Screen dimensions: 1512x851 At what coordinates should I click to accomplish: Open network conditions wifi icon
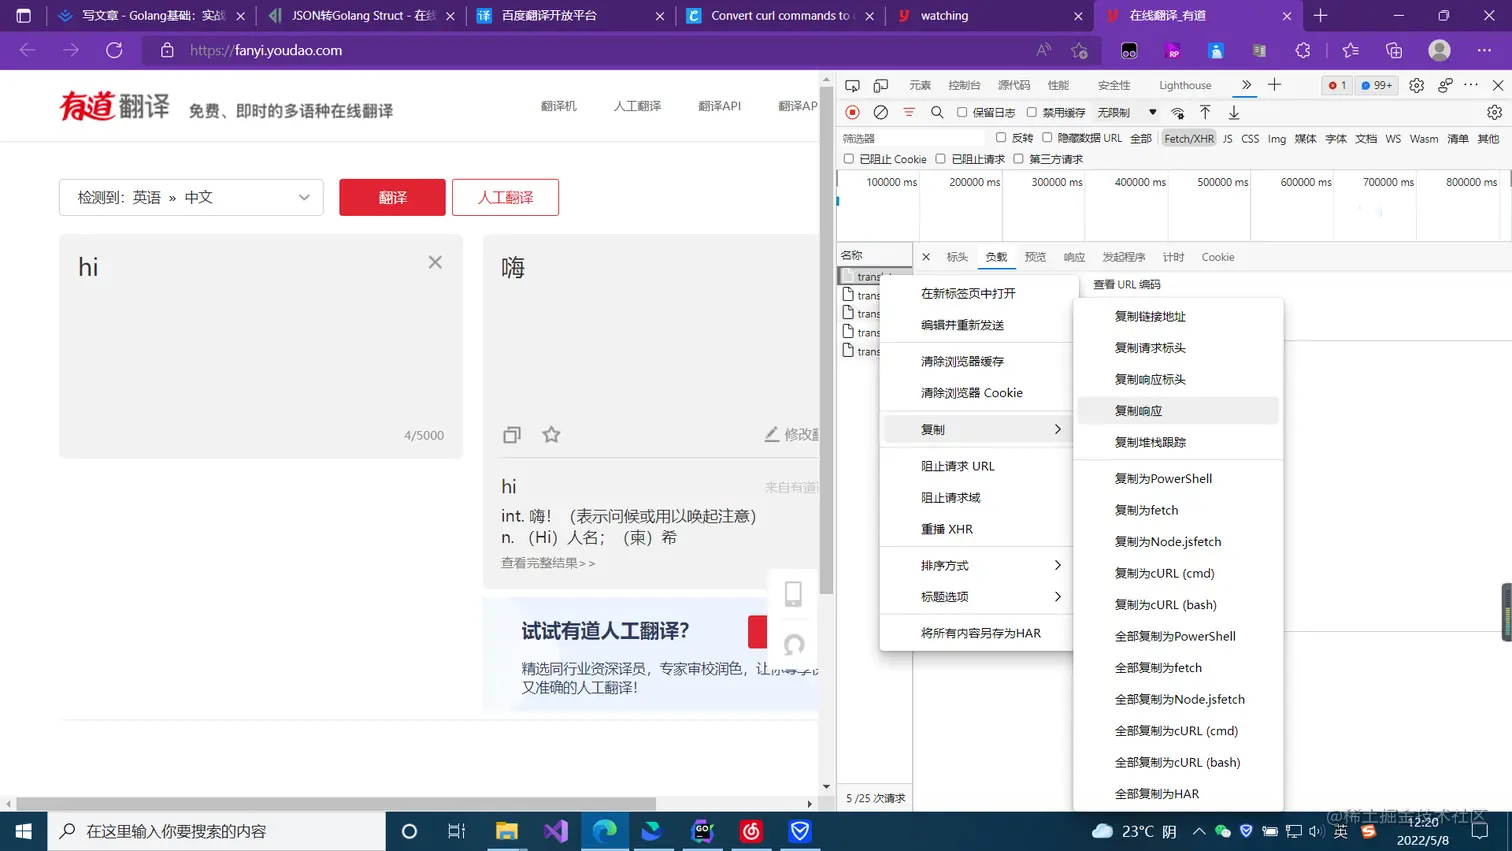[x=1178, y=112]
